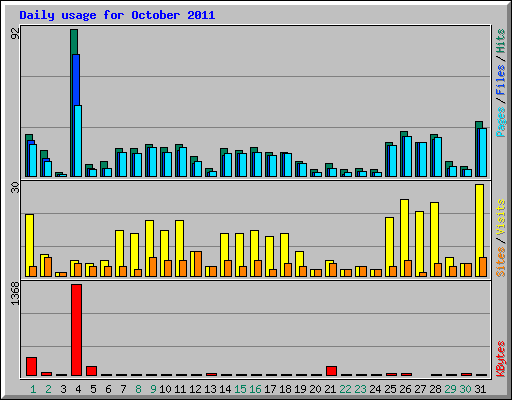Select day label '1' on the x-axis

33,389
